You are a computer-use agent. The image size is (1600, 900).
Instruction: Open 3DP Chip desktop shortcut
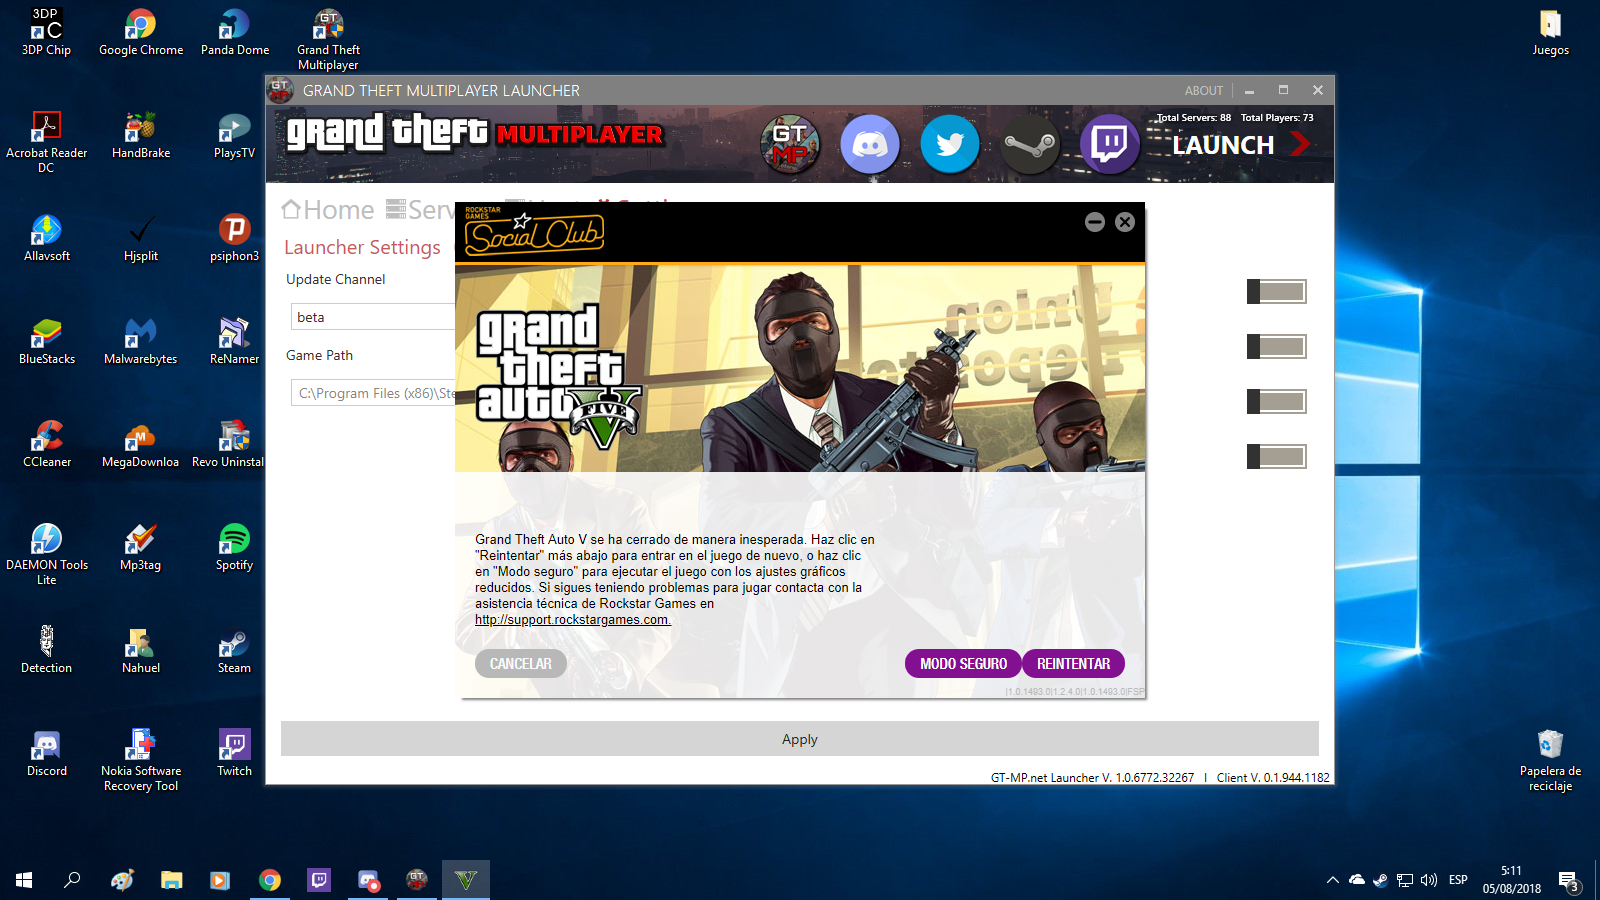(47, 32)
